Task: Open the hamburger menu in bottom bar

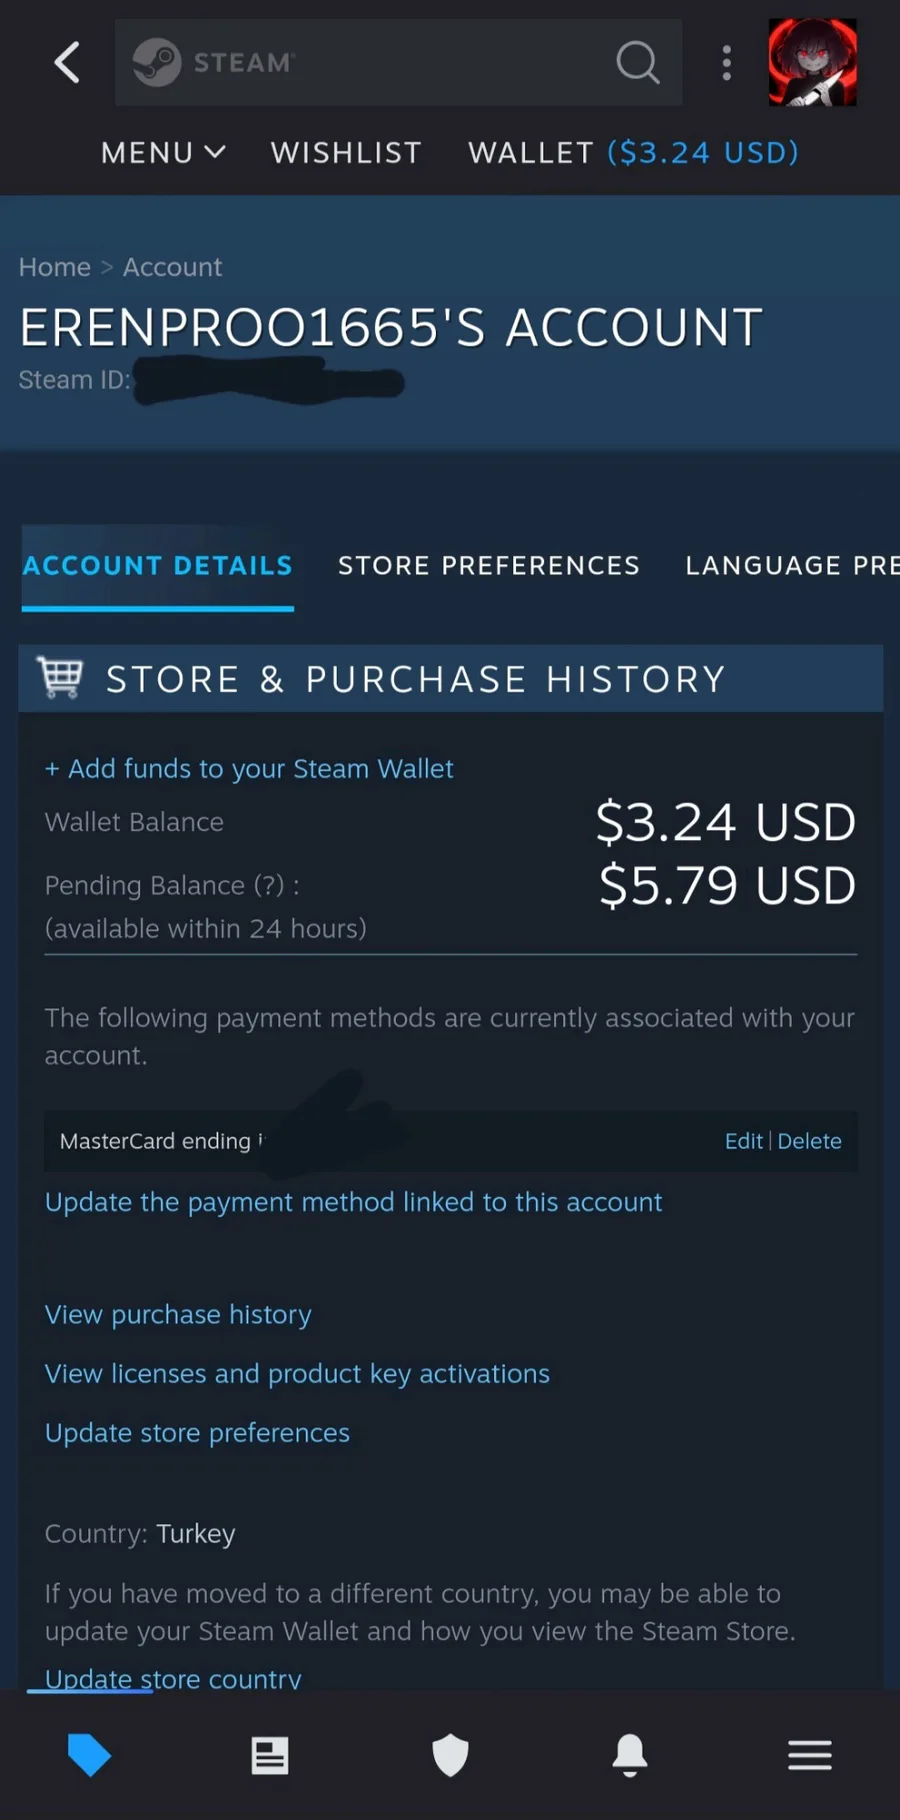Action: pyautogui.click(x=810, y=1755)
